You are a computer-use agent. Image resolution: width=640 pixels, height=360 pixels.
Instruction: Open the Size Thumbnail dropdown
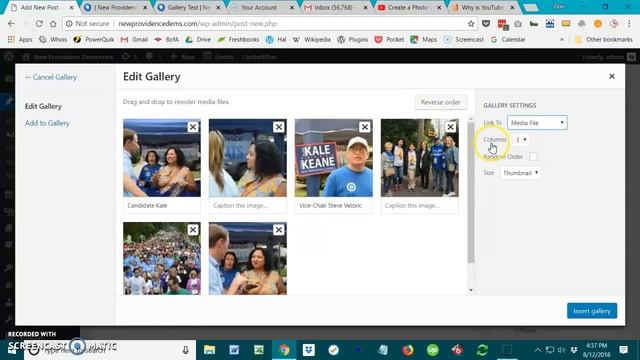[x=520, y=173]
